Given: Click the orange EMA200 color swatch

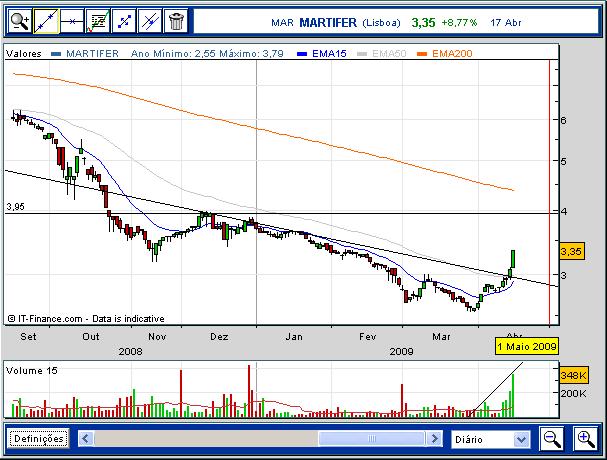Looking at the screenshot, I should (422, 54).
